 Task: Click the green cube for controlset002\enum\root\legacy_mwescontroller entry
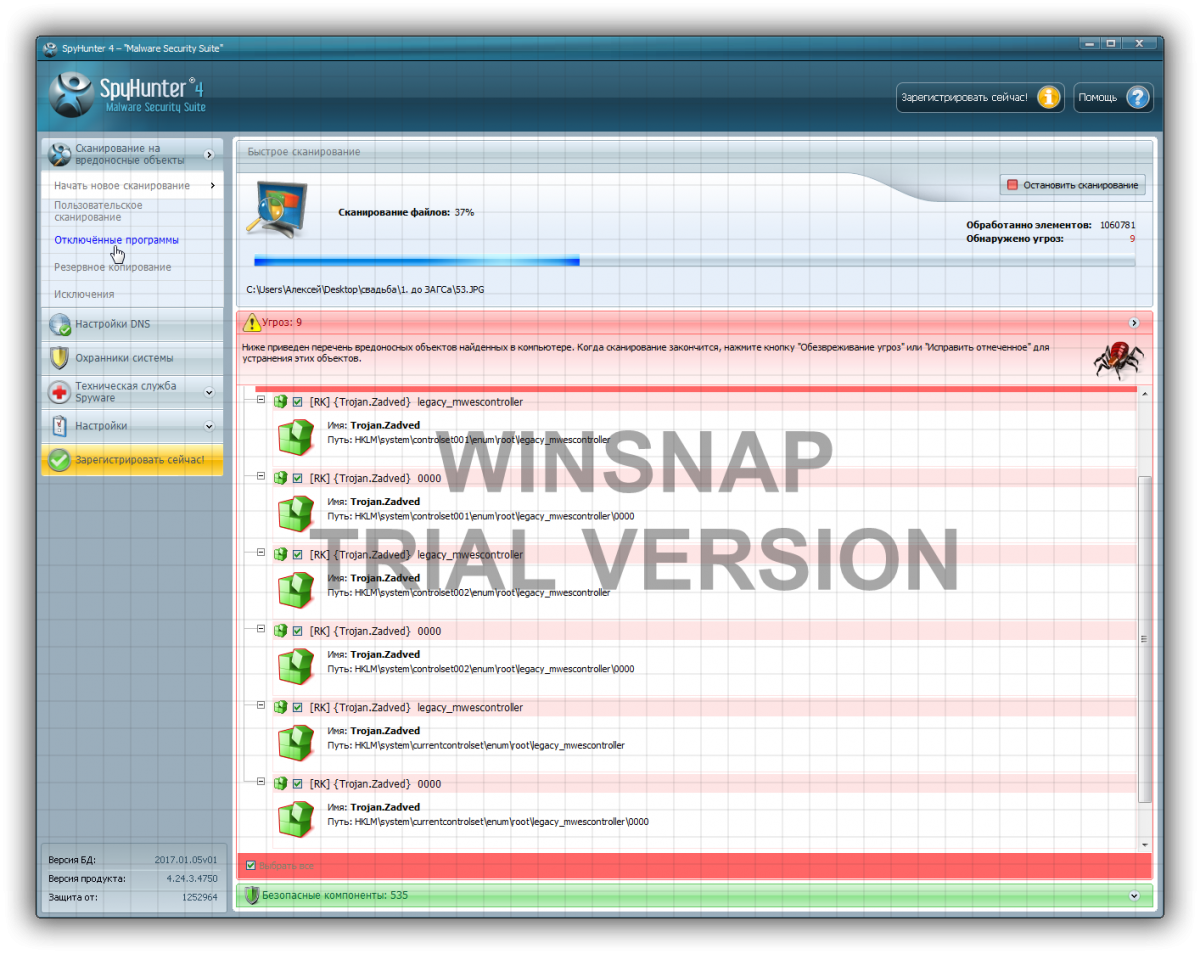[x=296, y=589]
